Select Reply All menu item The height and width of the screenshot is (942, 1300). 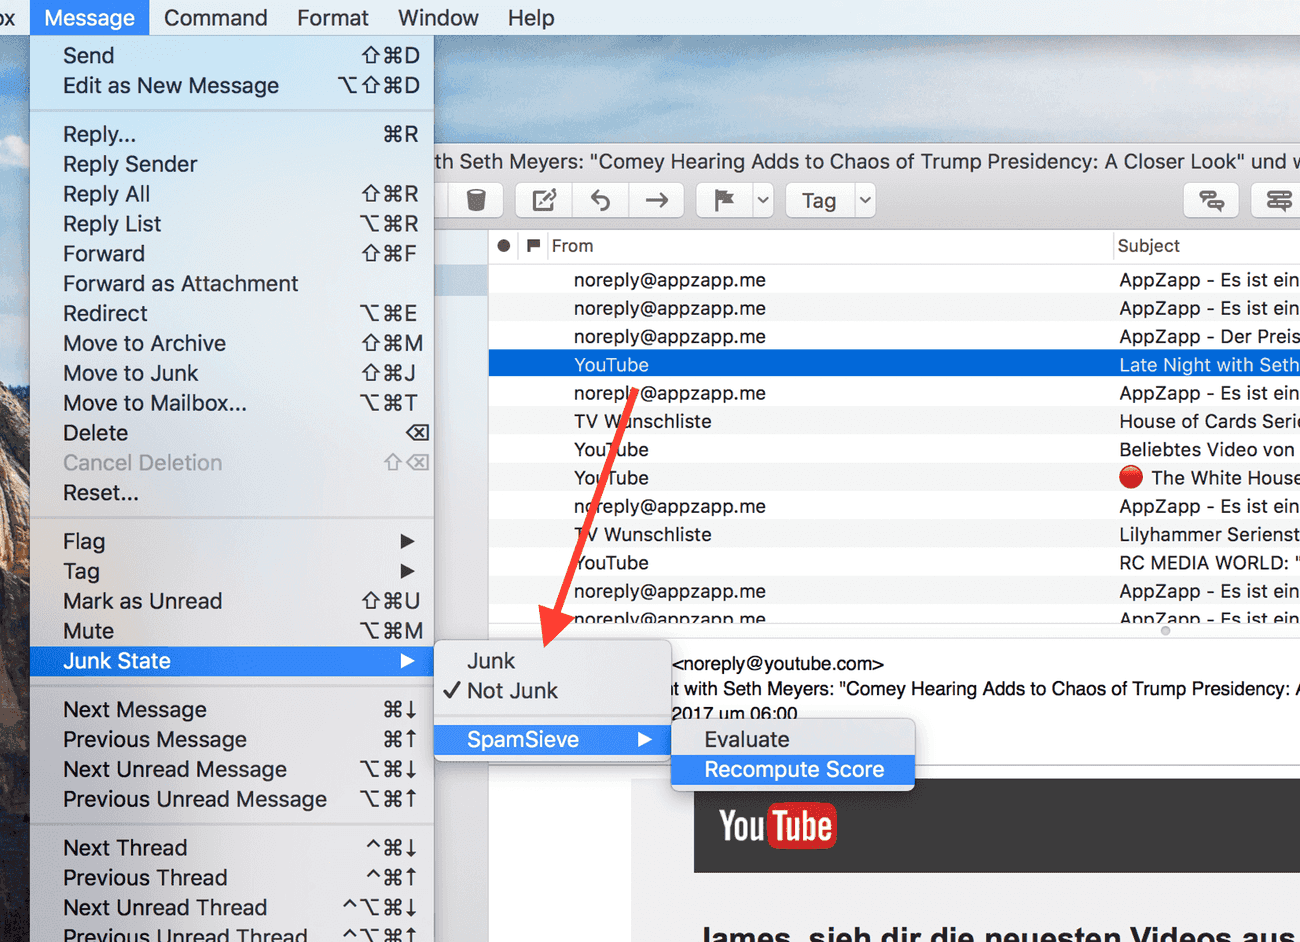click(x=232, y=194)
